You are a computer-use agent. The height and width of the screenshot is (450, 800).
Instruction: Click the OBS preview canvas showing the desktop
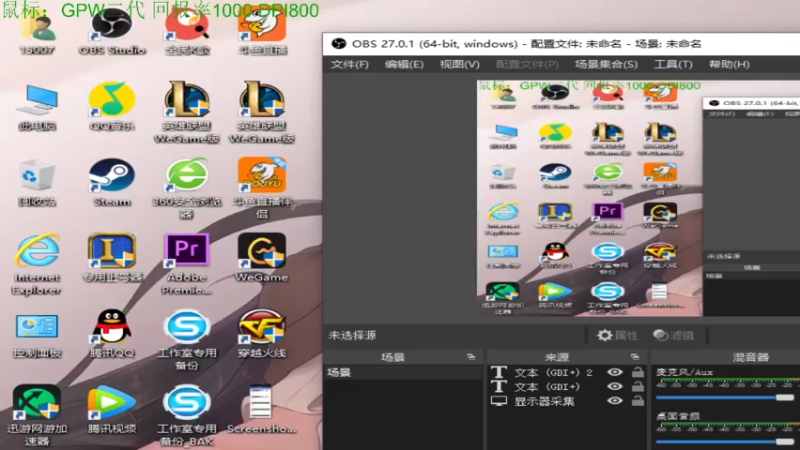click(x=638, y=198)
